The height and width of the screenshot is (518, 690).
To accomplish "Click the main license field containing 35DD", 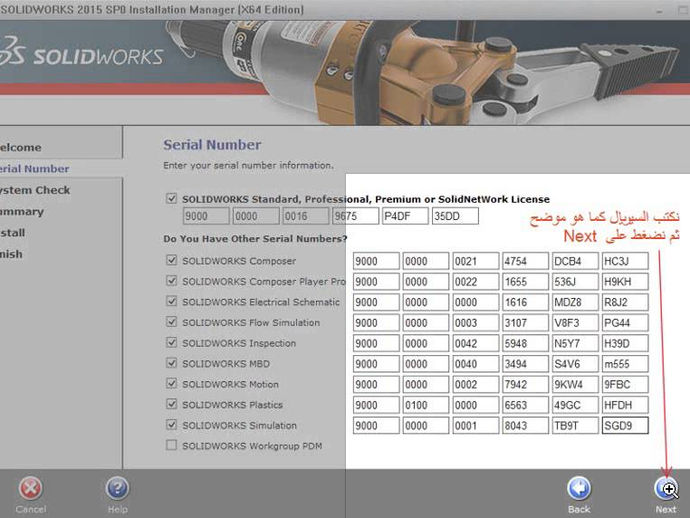I will tap(455, 216).
